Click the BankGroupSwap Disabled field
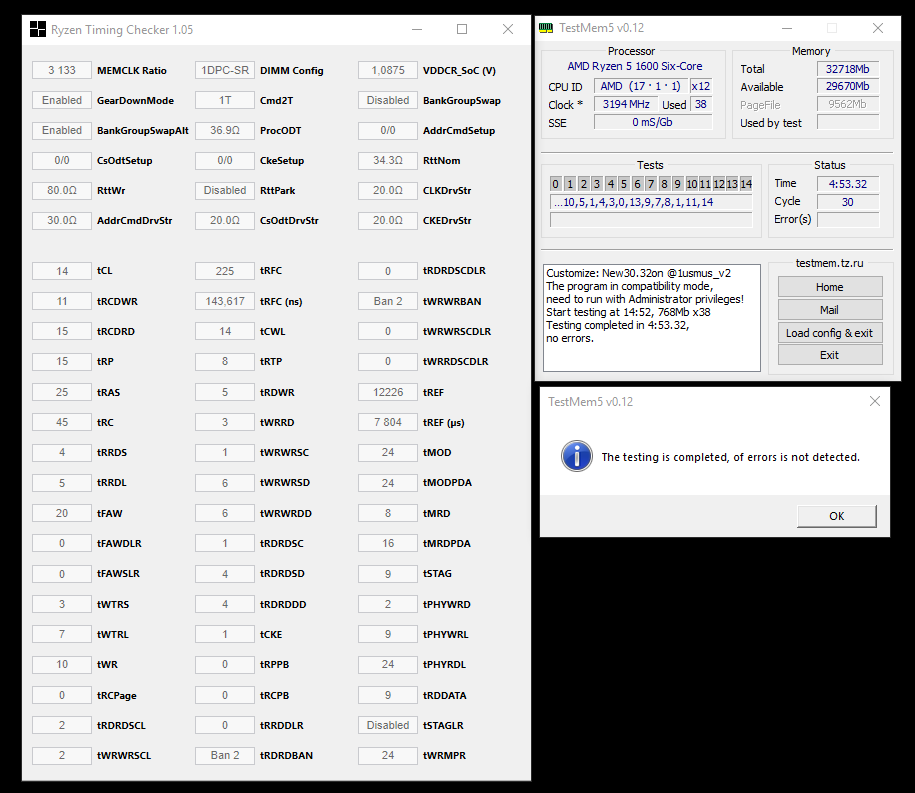This screenshot has height=793, width=915. [387, 100]
